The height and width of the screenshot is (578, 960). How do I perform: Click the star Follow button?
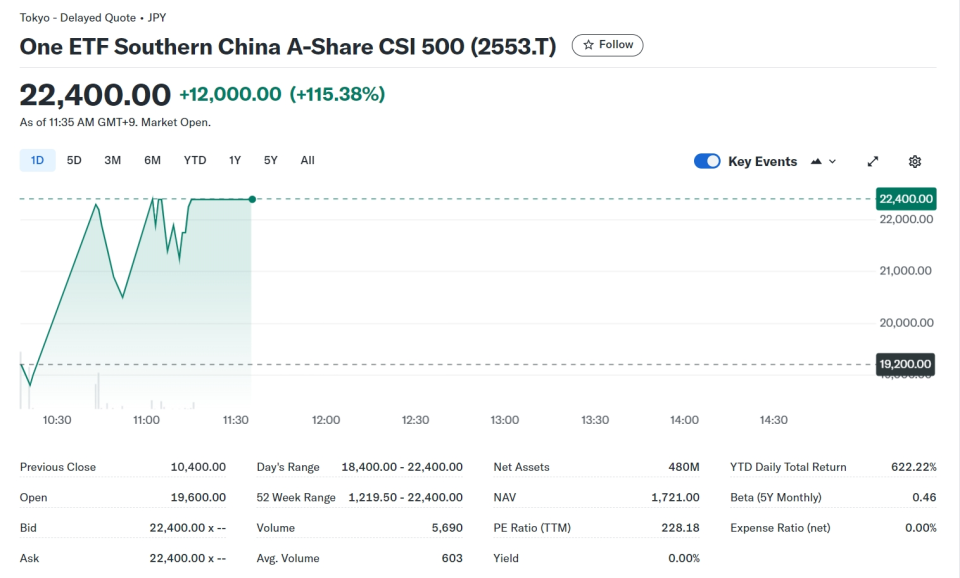(608, 45)
